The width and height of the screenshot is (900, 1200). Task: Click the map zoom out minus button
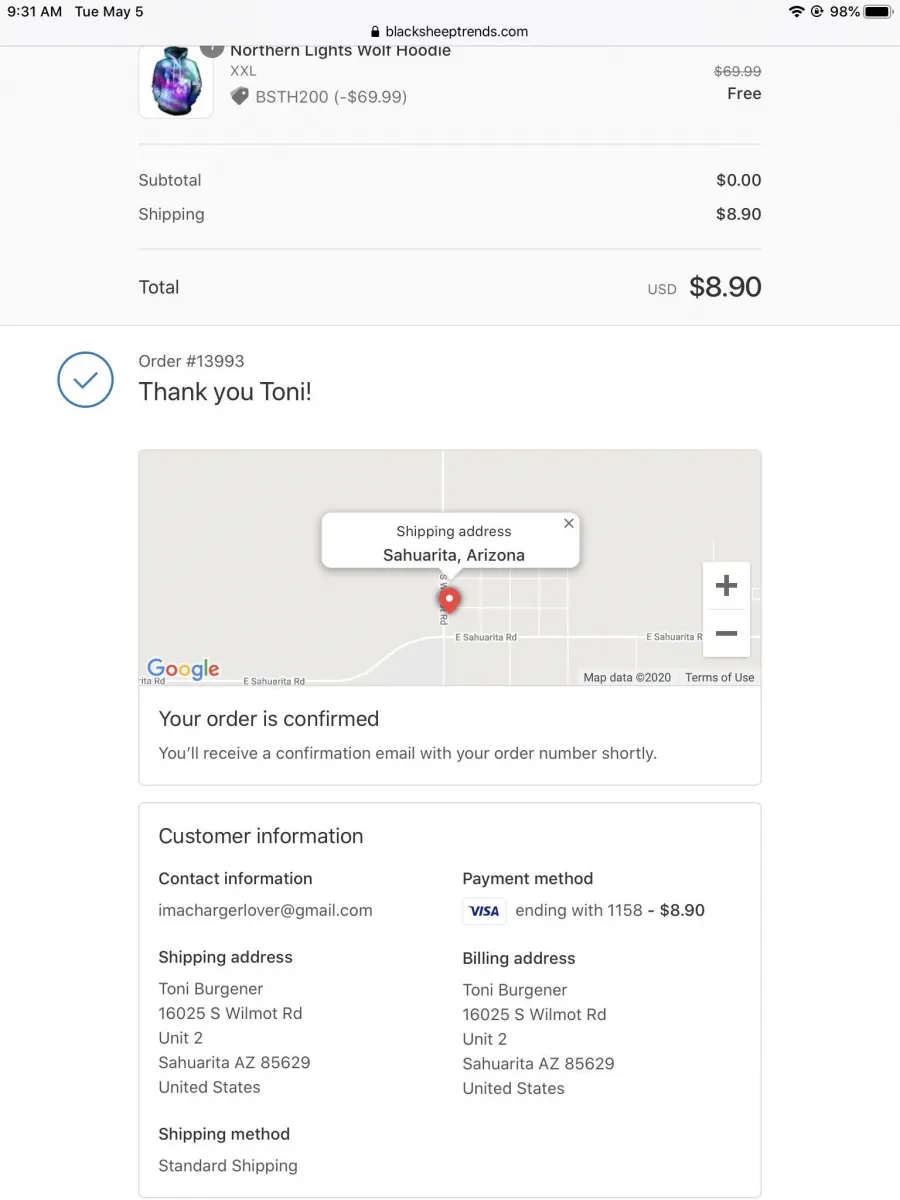point(727,633)
